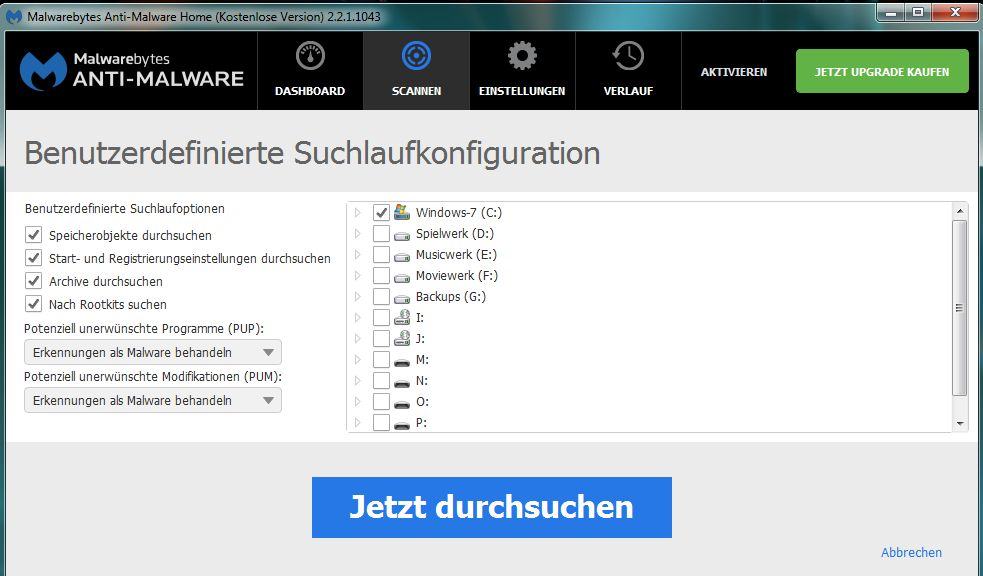Click the Backups (G:) drive icon

[x=402, y=298]
